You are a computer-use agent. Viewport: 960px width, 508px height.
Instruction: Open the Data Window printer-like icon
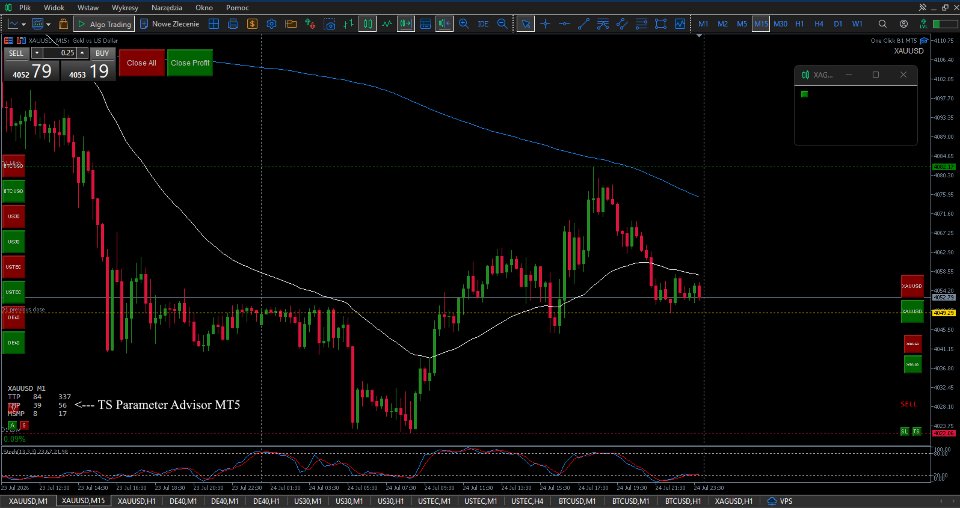(x=233, y=24)
